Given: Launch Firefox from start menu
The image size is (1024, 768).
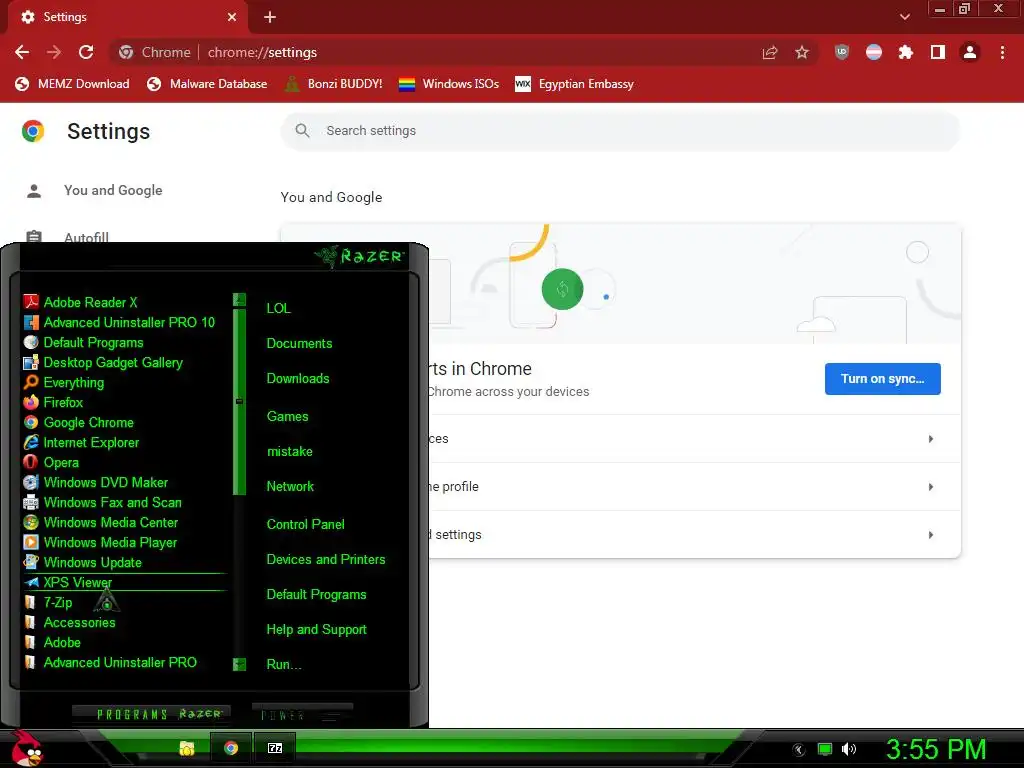Looking at the screenshot, I should pyautogui.click(x=53, y=402).
